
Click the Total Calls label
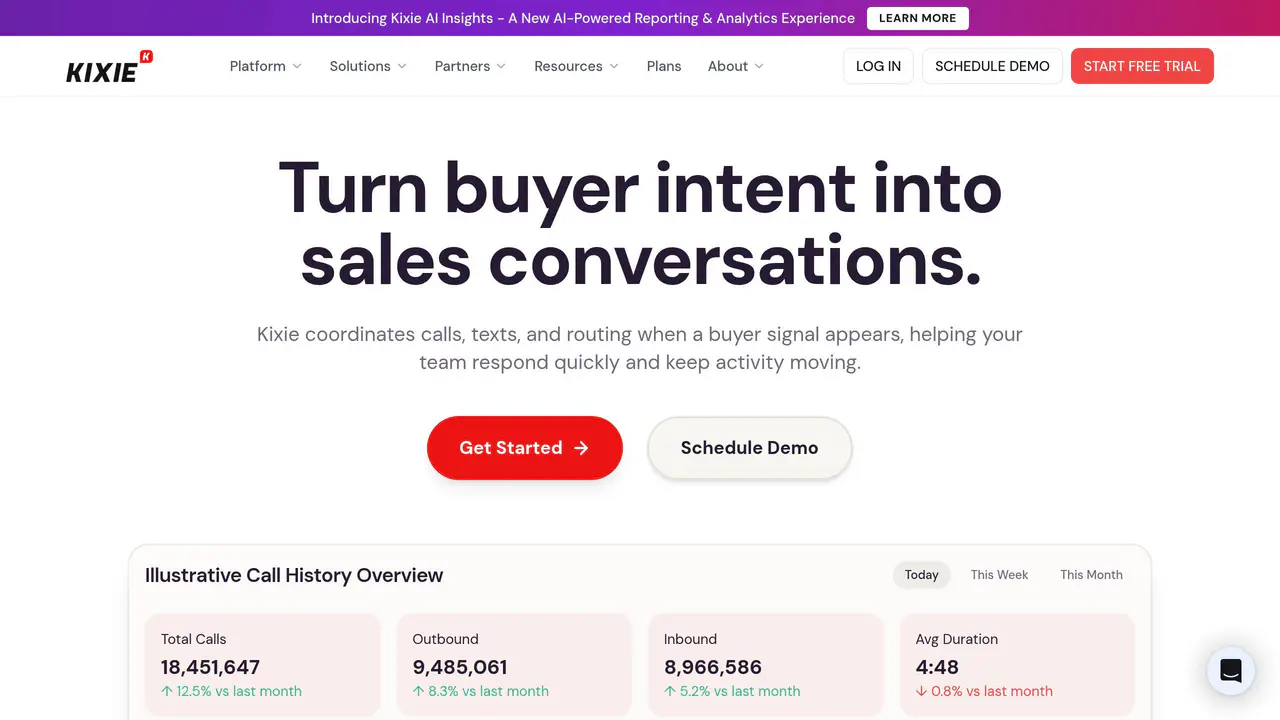coord(194,639)
